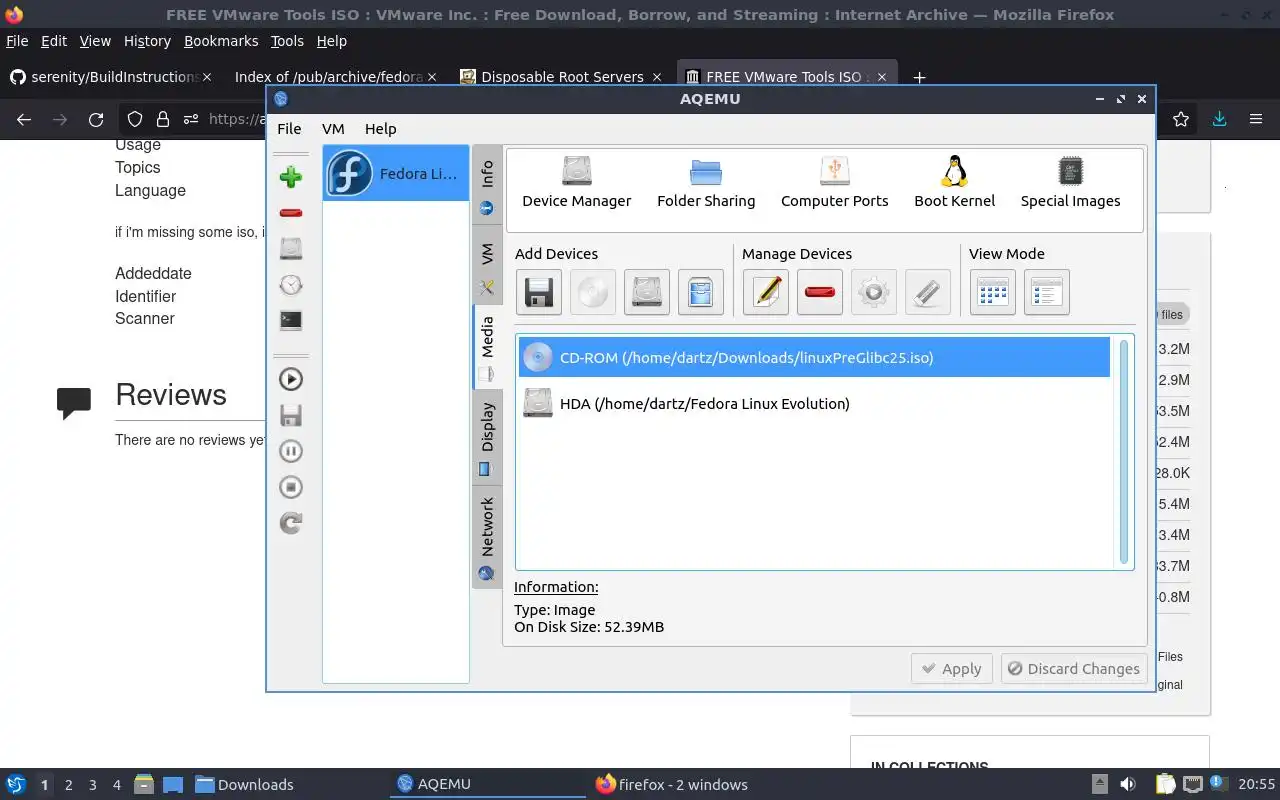Add a storage device with blue cabinet icon
Image resolution: width=1280 pixels, height=800 pixels.
[701, 292]
